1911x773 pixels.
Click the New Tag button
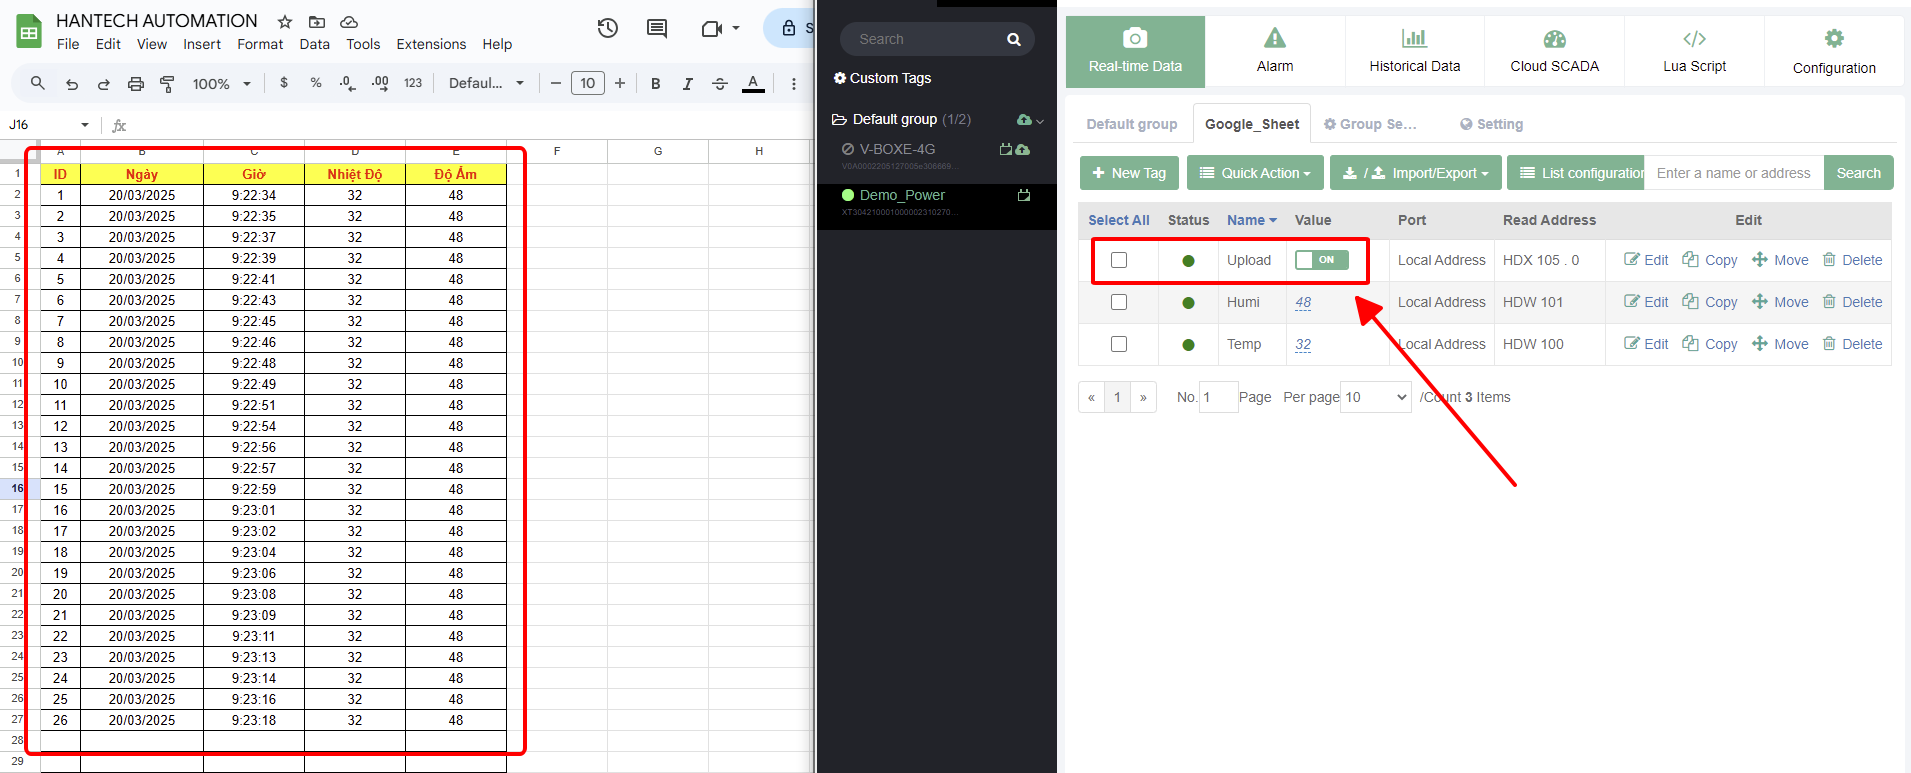pyautogui.click(x=1129, y=173)
